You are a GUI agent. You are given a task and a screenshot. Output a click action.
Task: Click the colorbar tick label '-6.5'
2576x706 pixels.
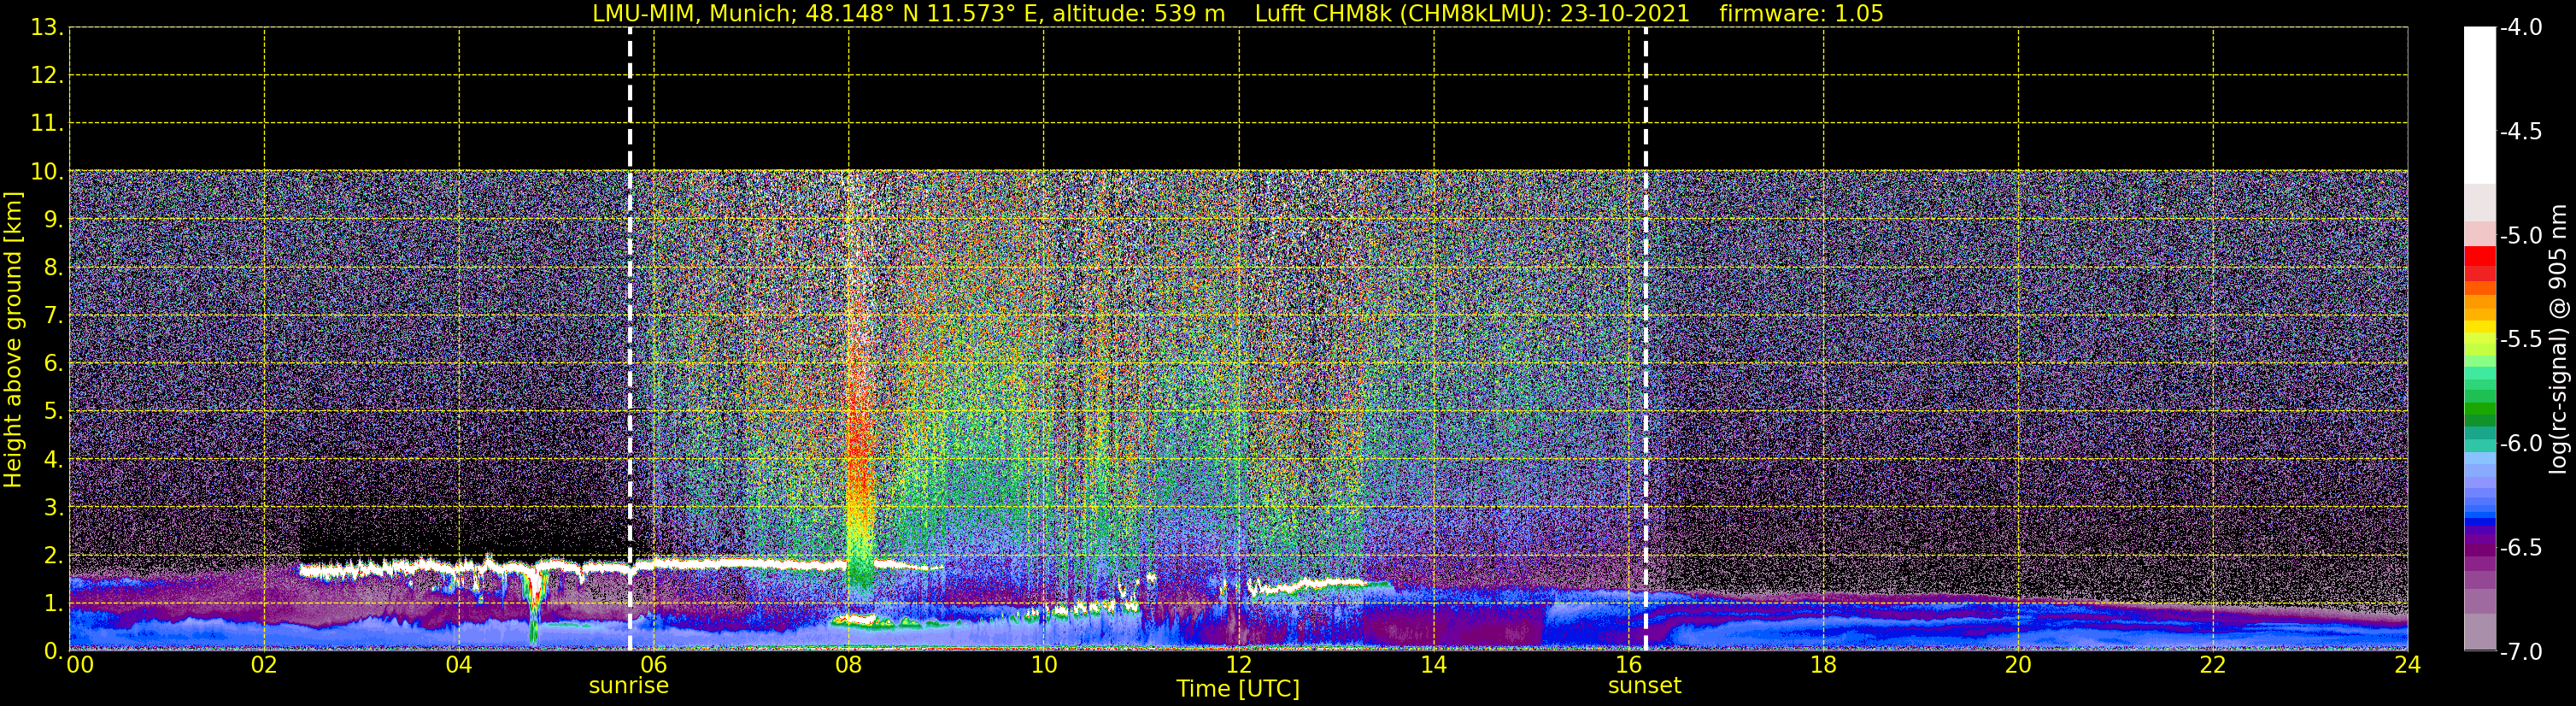coord(2520,547)
